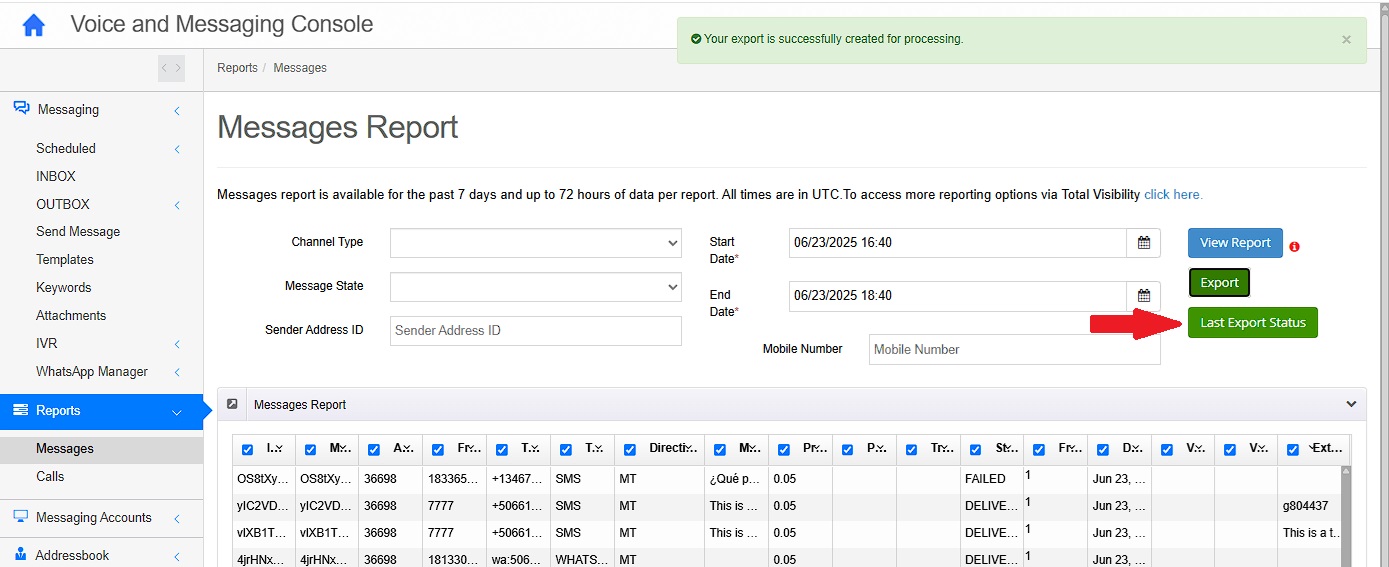
Task: Dismiss the export success notification
Action: point(1346,40)
